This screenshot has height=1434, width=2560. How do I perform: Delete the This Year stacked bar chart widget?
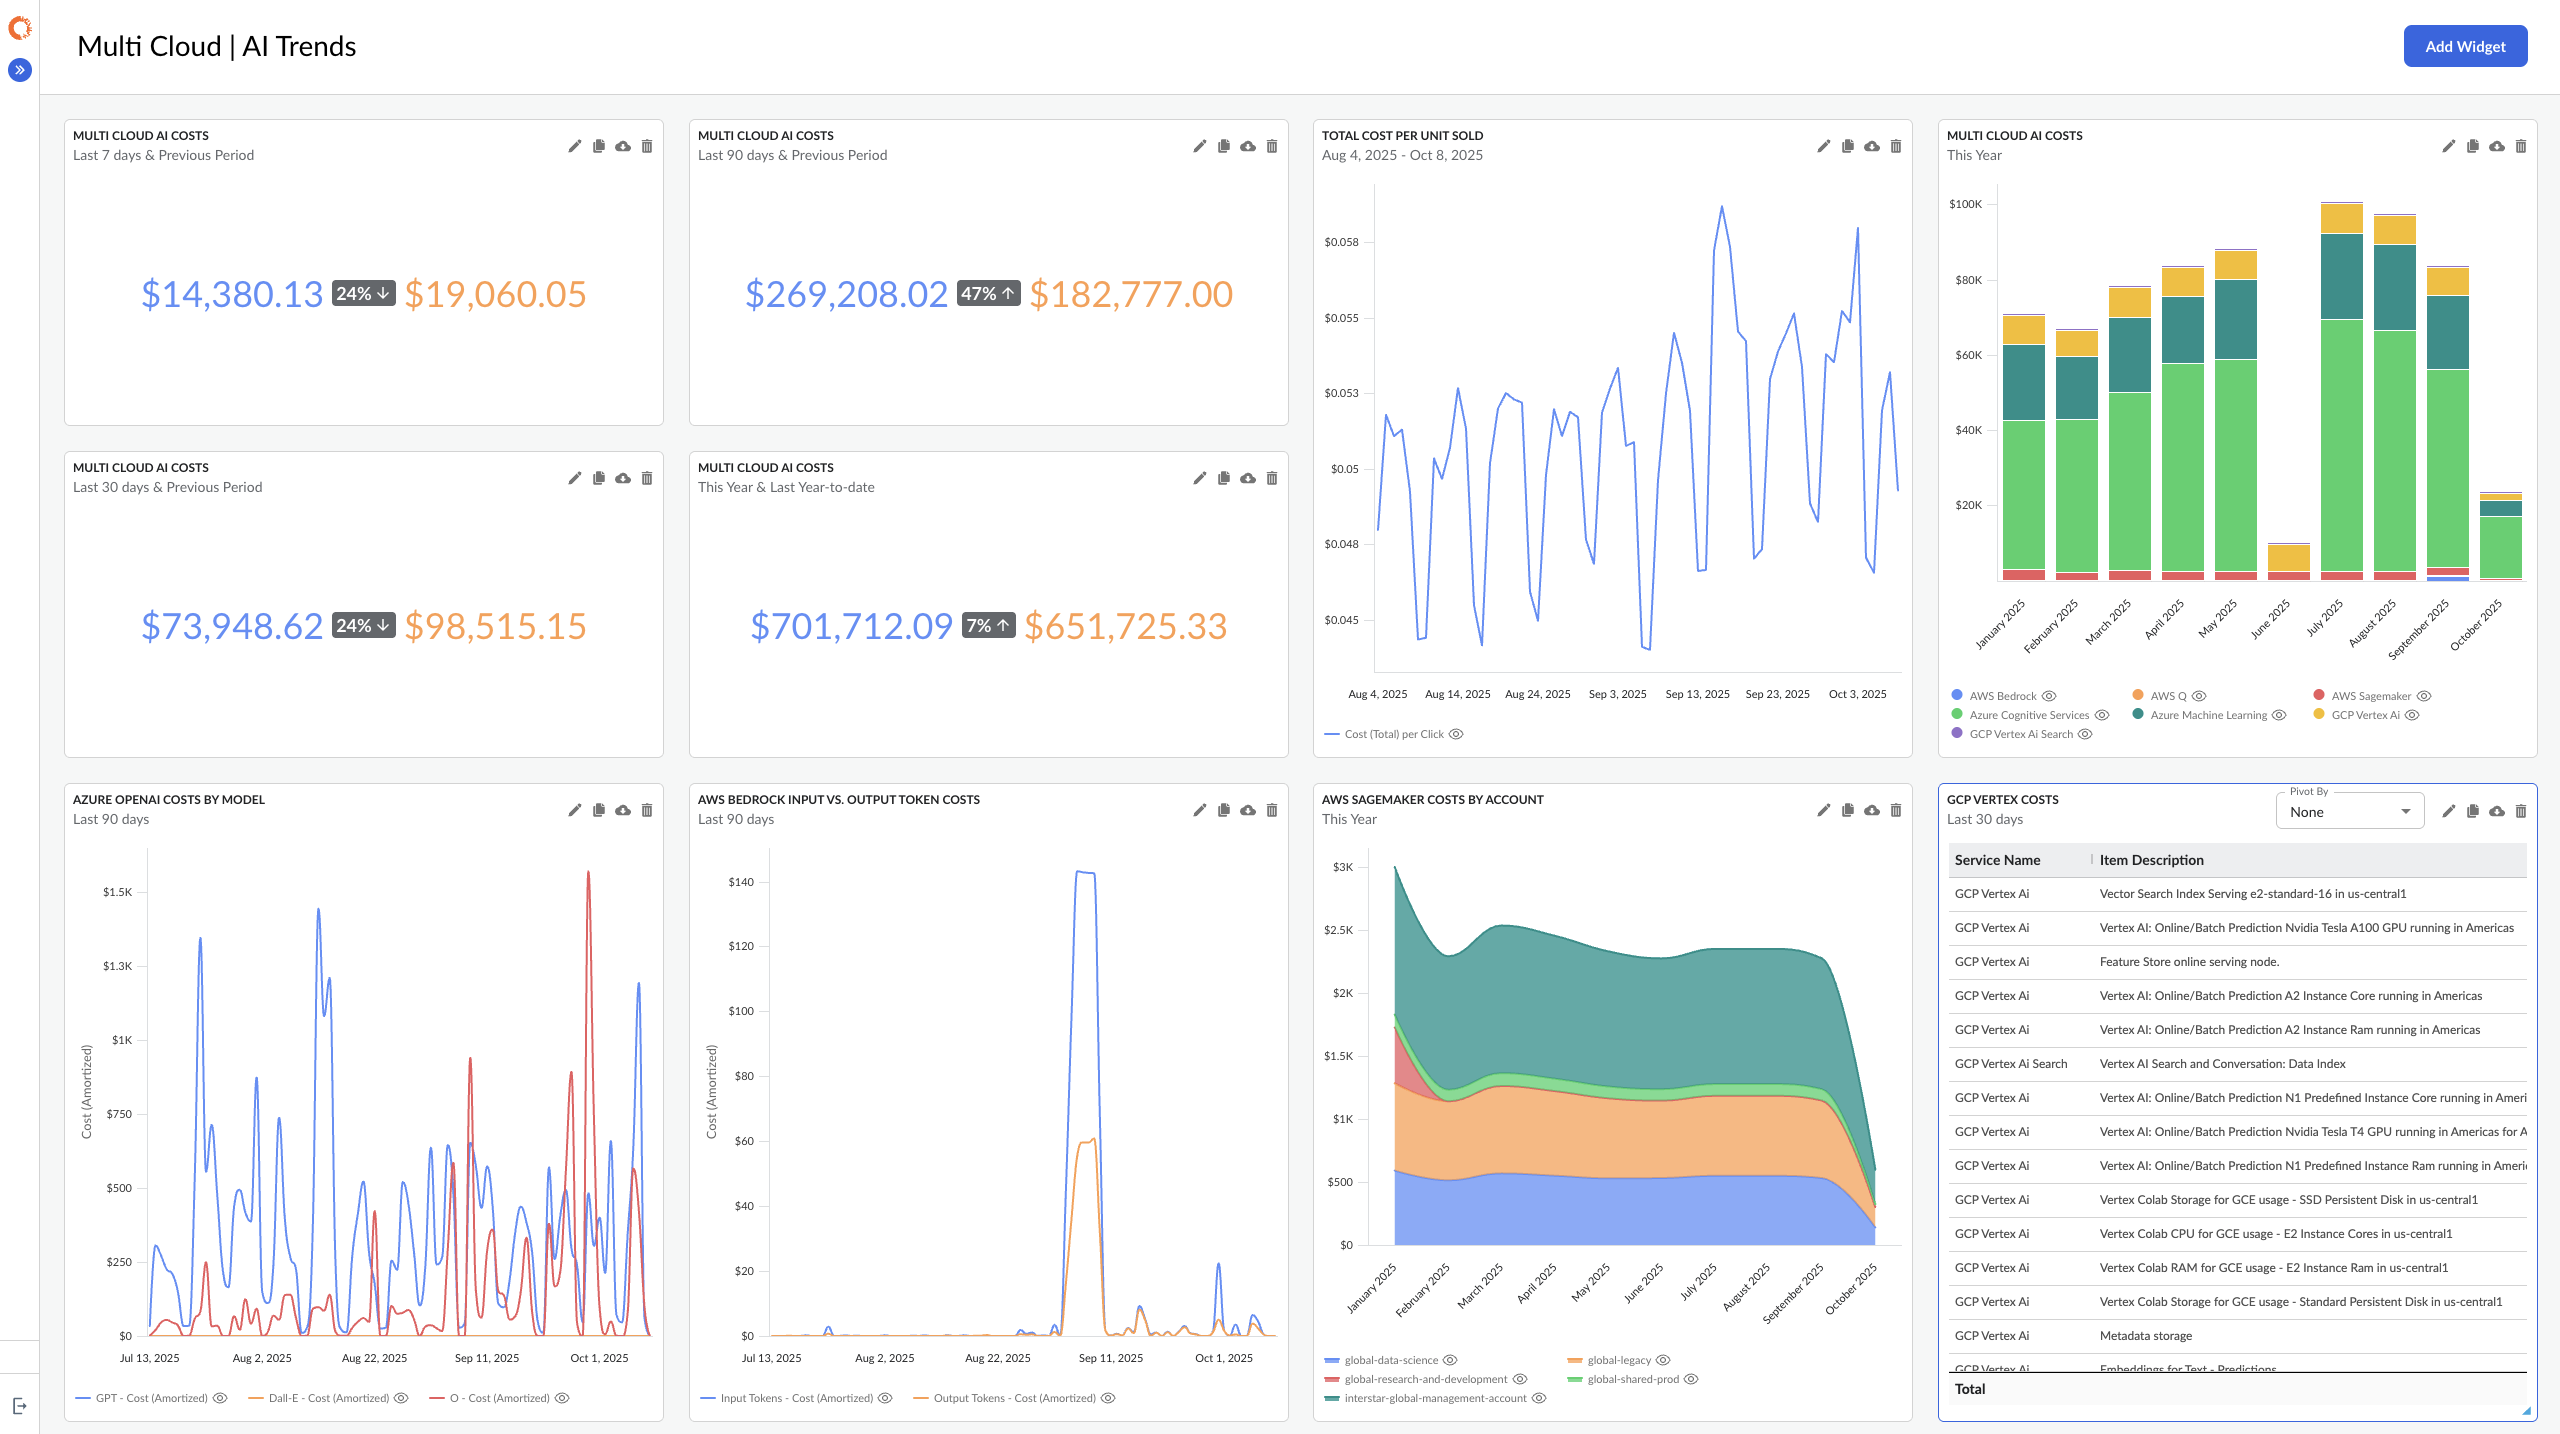[x=2520, y=146]
